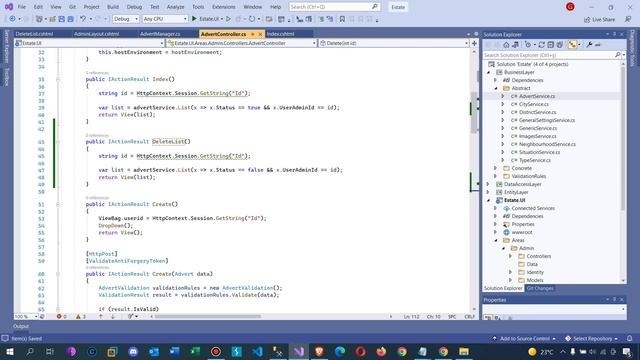Click Pending Changes Filter clock icon
This screenshot has height=360, width=640.
click(x=528, y=45)
